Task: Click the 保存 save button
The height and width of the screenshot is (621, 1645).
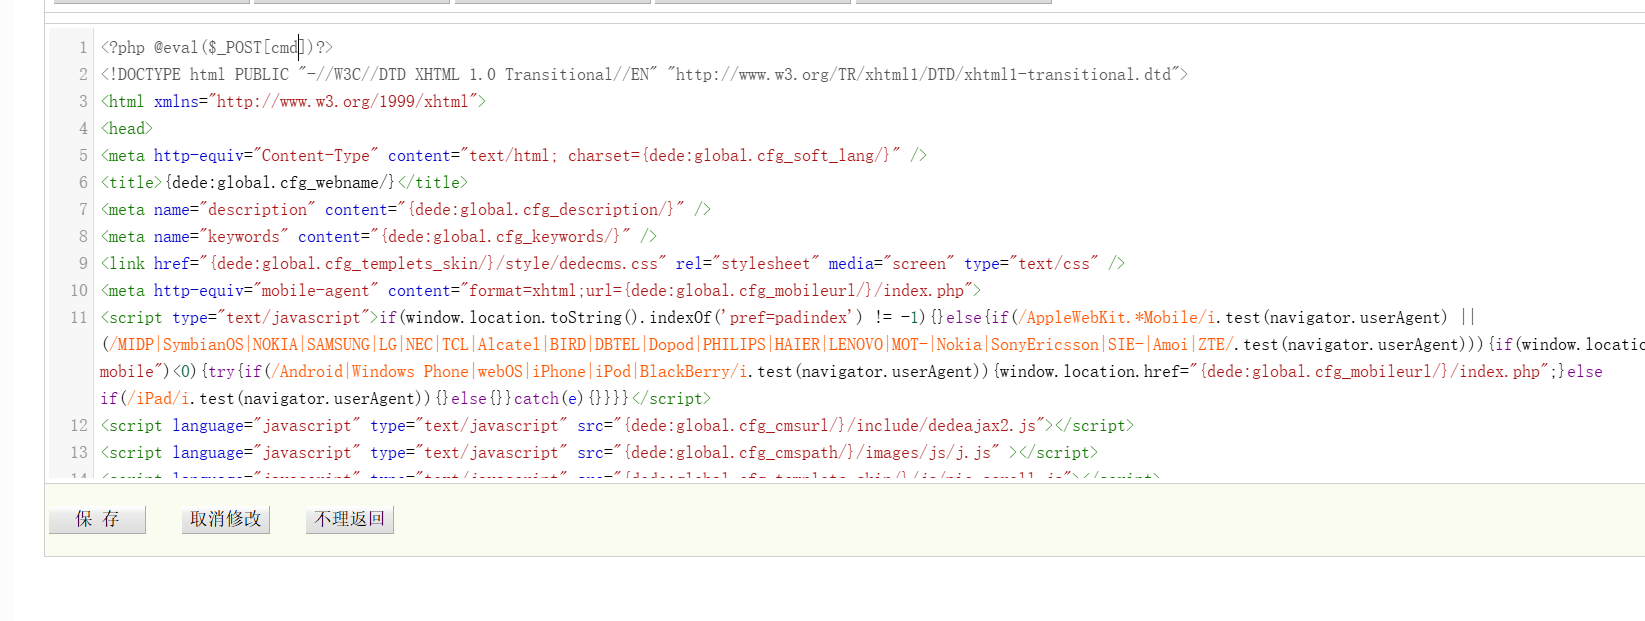Action: pos(97,519)
